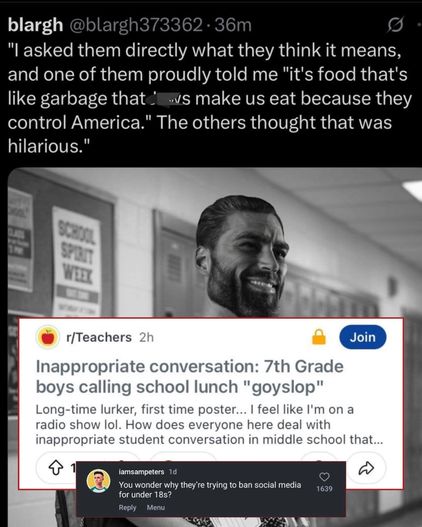This screenshot has height=527, width=422.
Task: Click the yellow padlock icon on the post
Action: (x=319, y=337)
